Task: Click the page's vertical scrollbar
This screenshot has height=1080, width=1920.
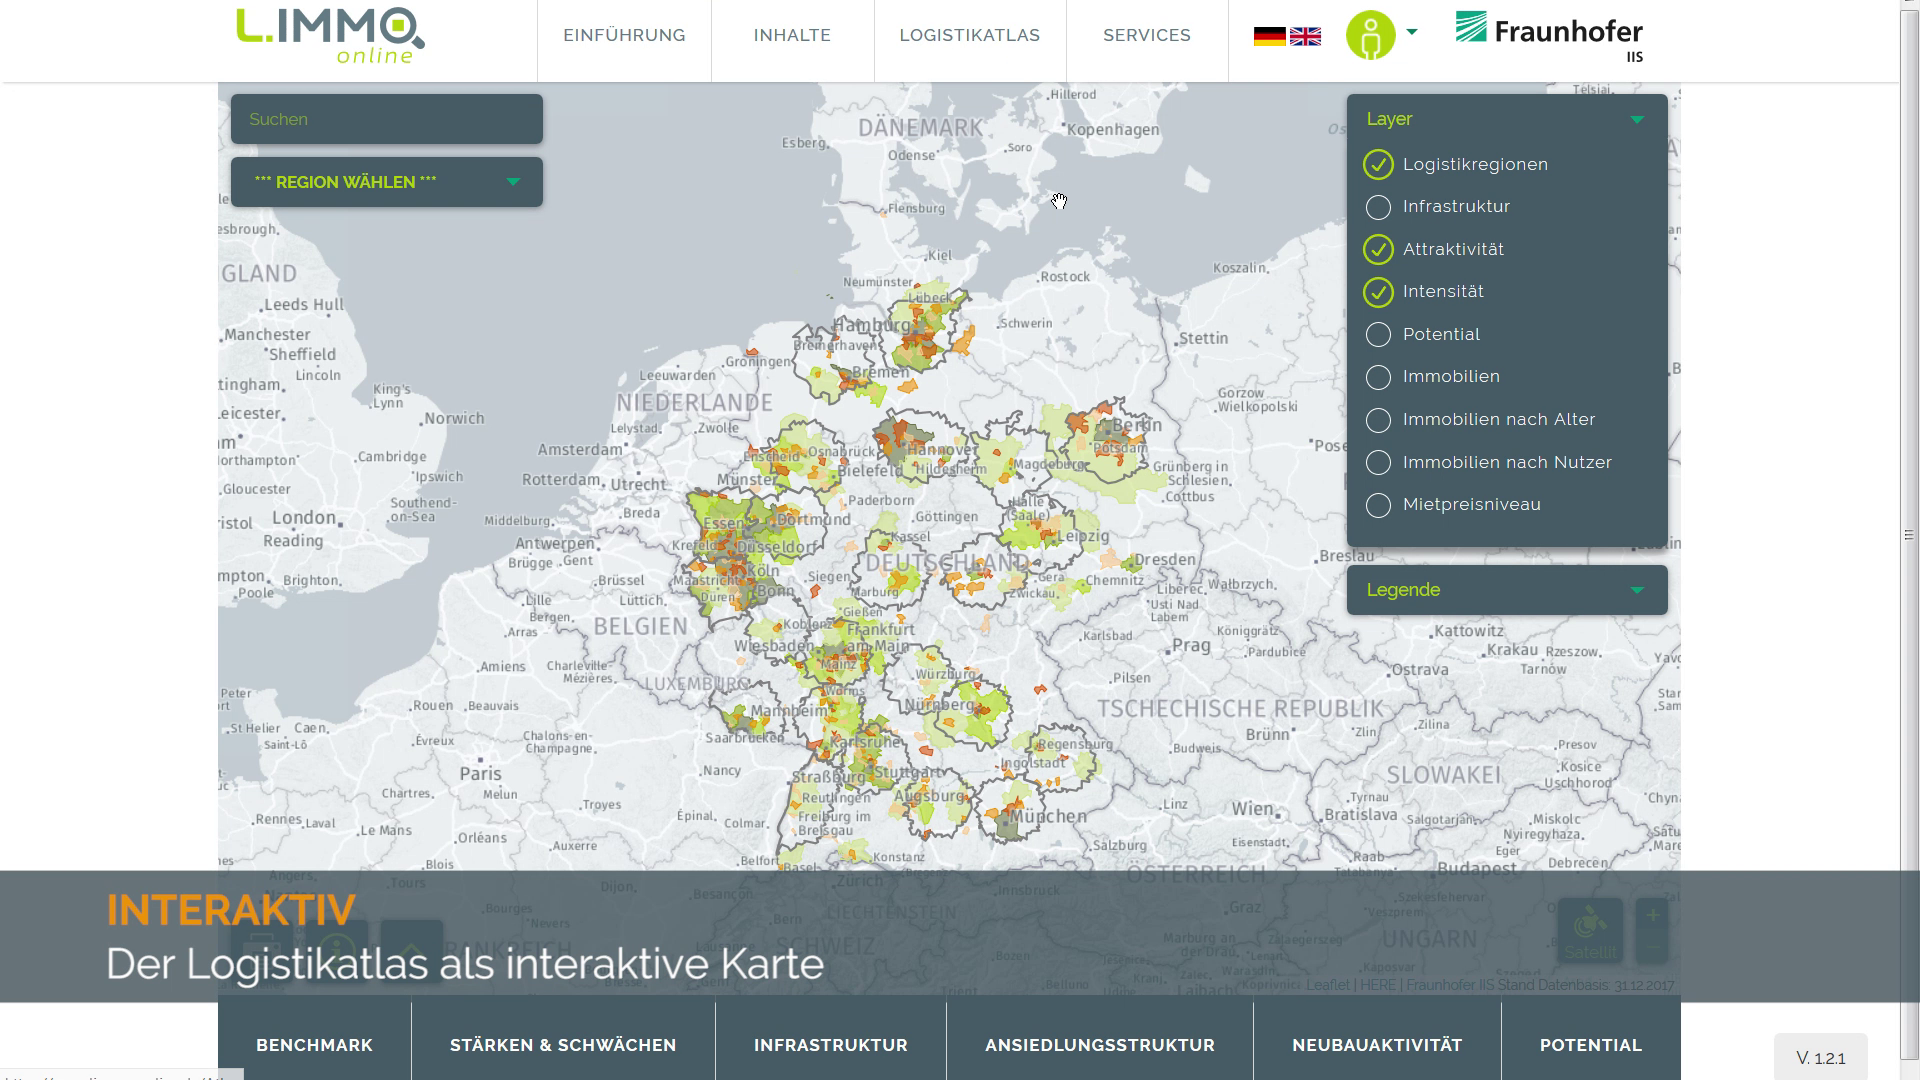Action: [1909, 535]
